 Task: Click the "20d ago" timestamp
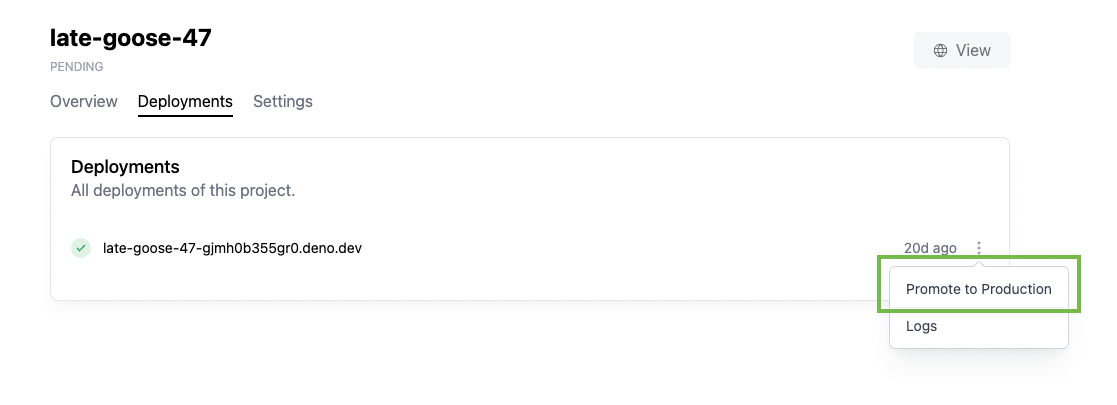[930, 248]
